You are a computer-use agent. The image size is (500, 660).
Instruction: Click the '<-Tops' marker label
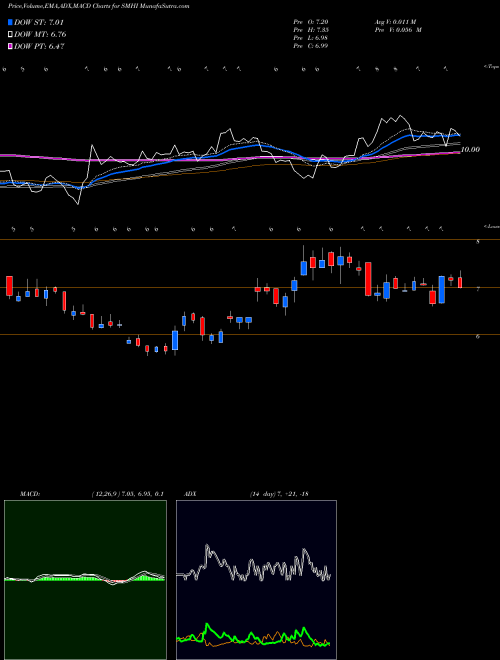[x=491, y=67]
